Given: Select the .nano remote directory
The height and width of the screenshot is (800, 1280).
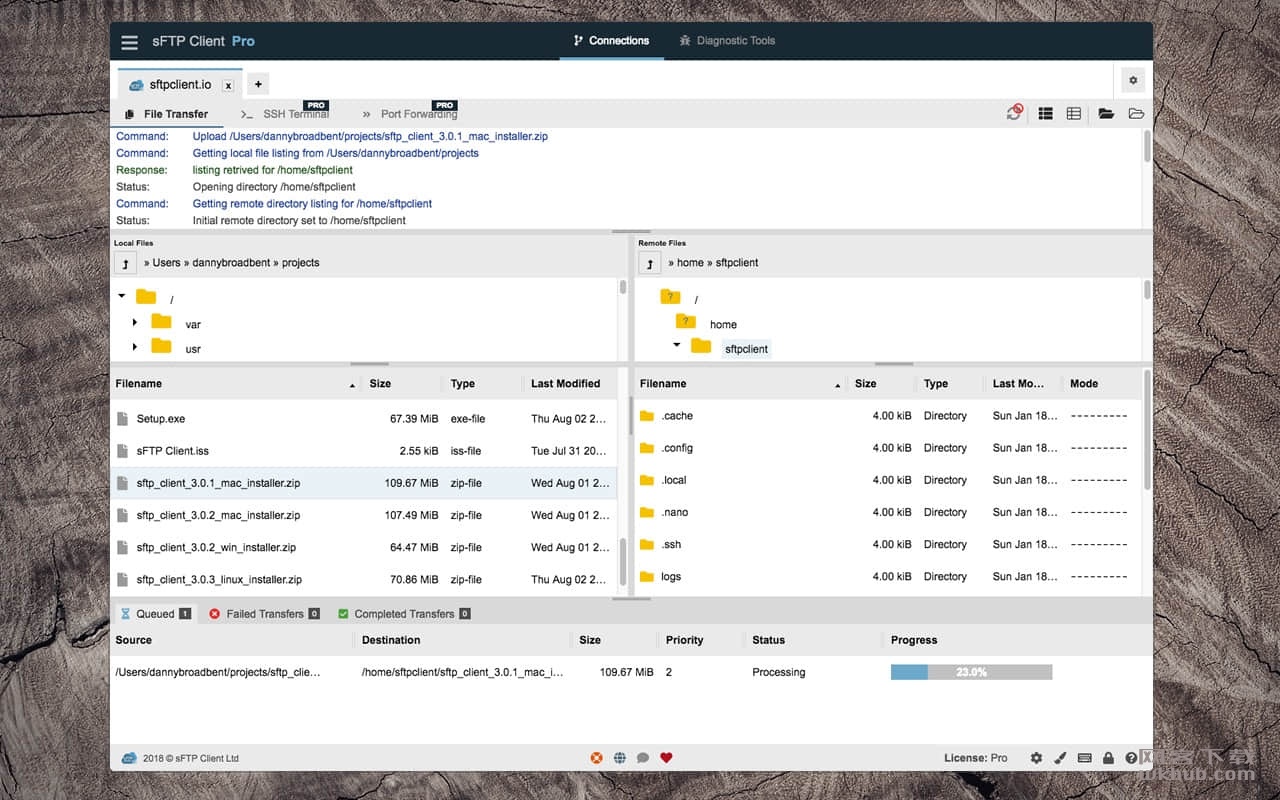Looking at the screenshot, I should (887, 512).
